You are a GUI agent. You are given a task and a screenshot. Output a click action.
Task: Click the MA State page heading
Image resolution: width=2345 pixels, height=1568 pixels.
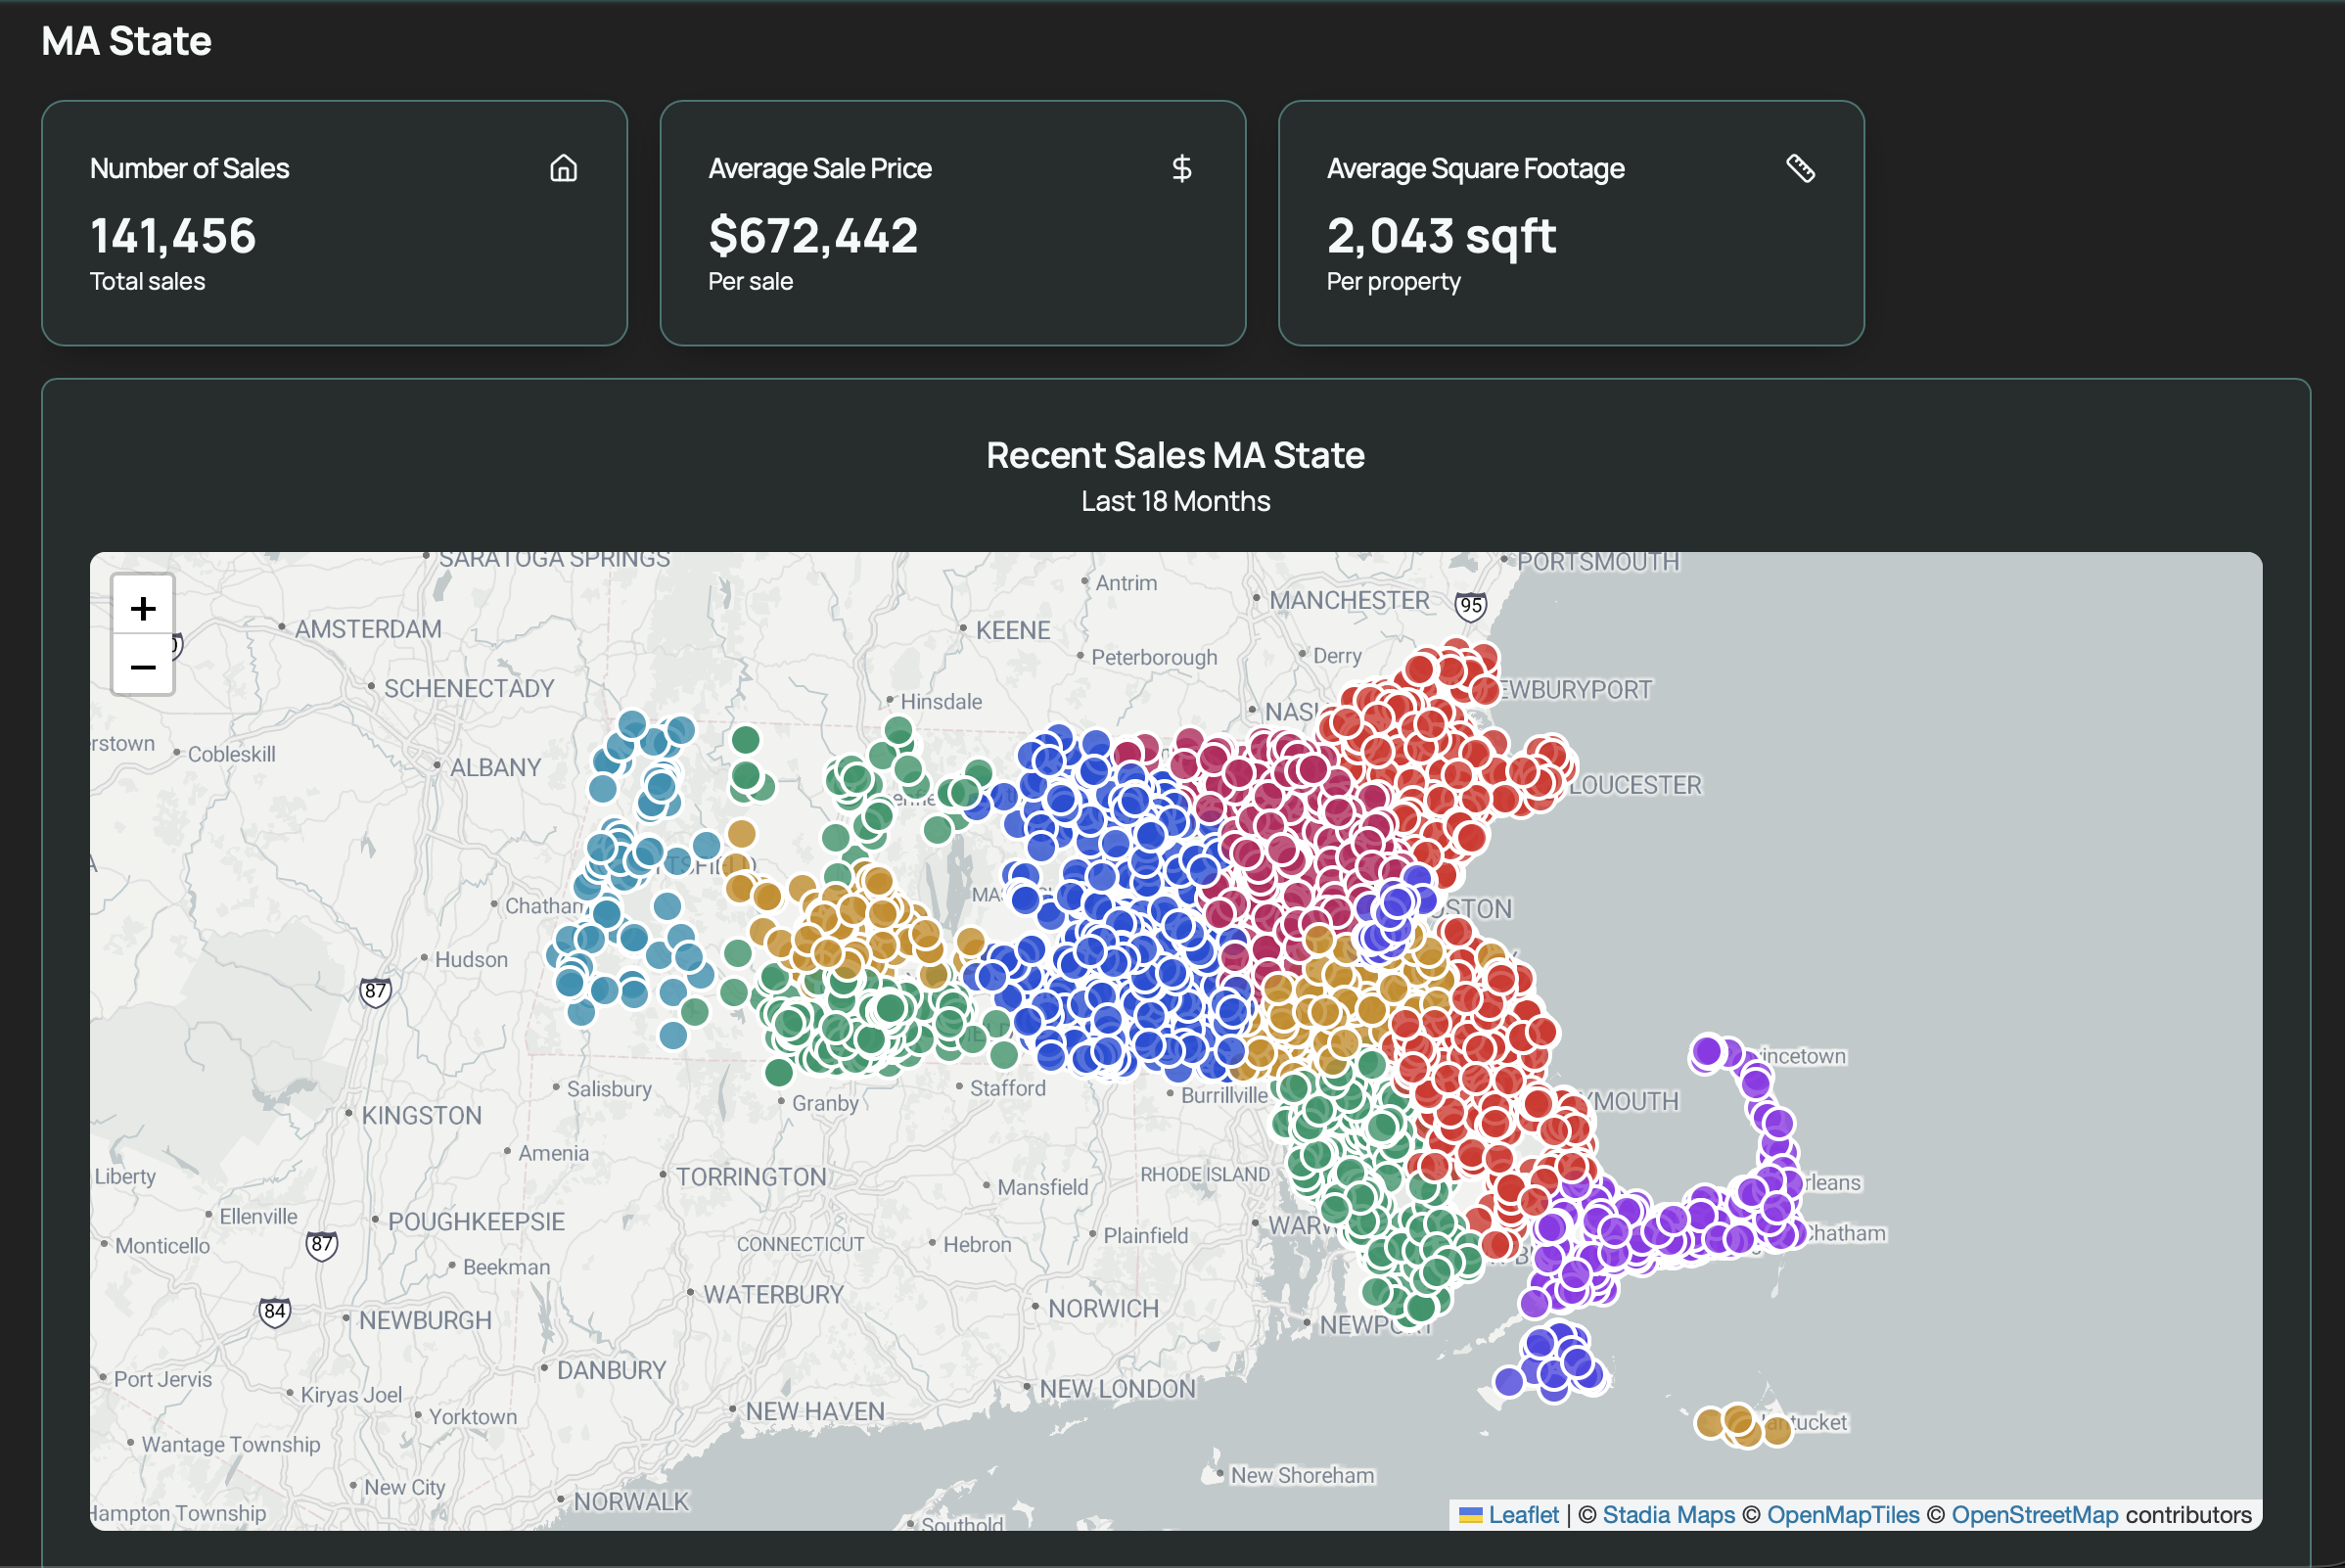pos(127,41)
